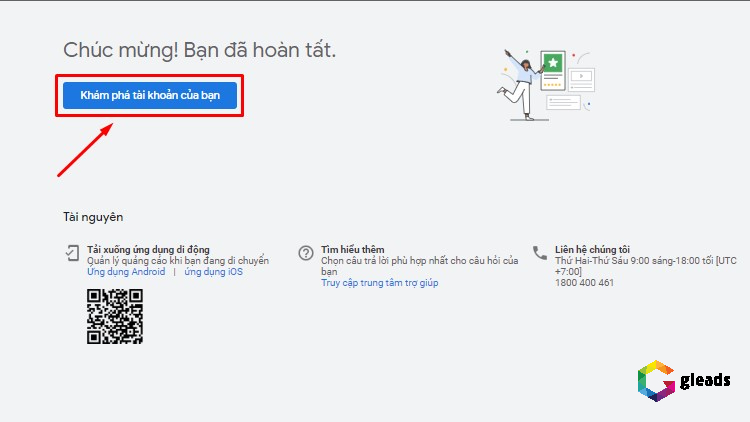Viewport: 750px width, 422px height.
Task: Click the mobile app download icon
Action: click(x=72, y=253)
